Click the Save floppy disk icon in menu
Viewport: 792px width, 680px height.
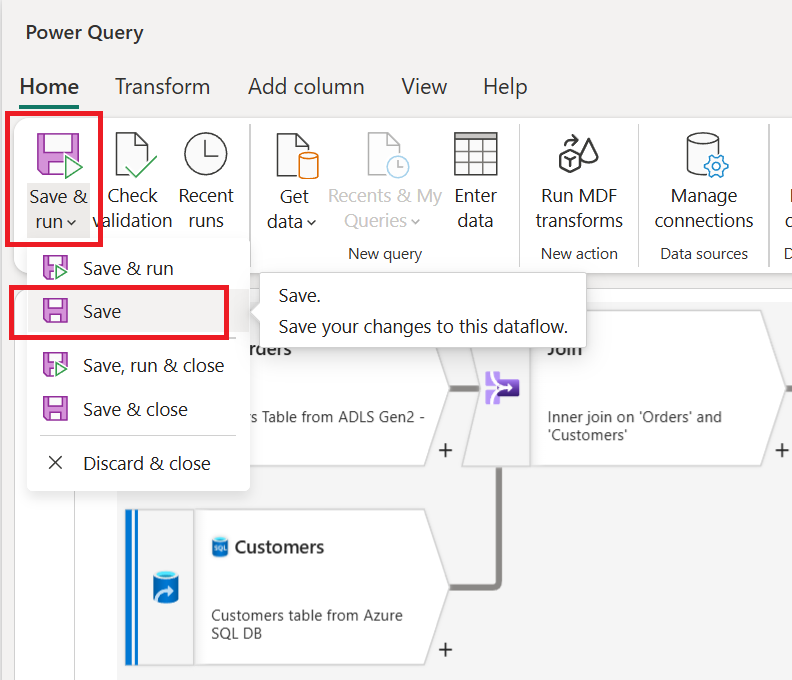[55, 310]
